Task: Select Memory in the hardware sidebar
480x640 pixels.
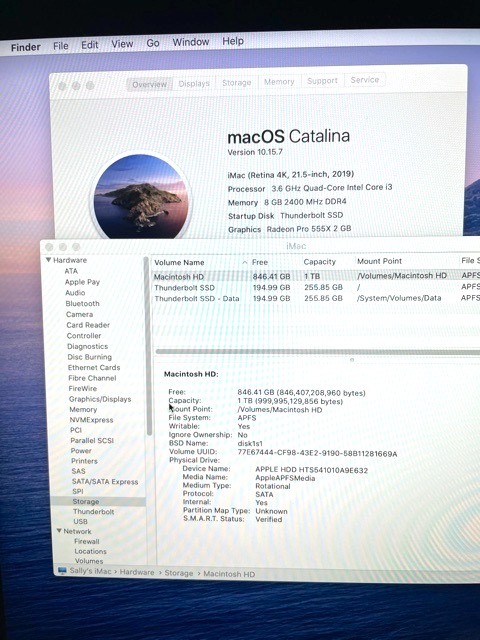Action: pyautogui.click(x=83, y=409)
